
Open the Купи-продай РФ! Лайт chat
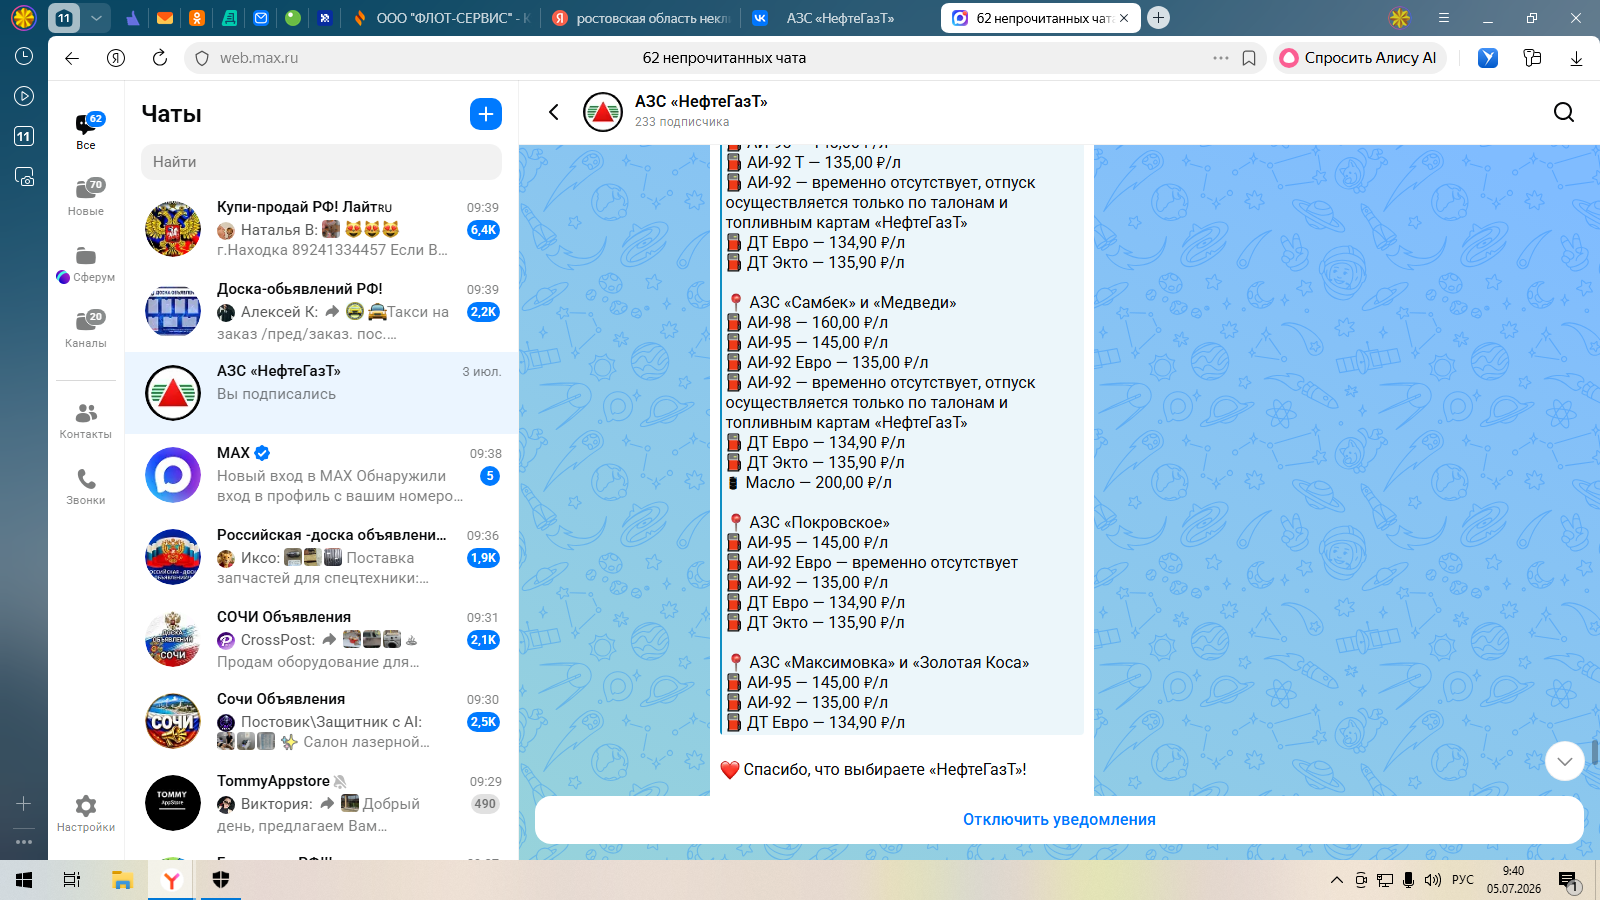coord(322,229)
